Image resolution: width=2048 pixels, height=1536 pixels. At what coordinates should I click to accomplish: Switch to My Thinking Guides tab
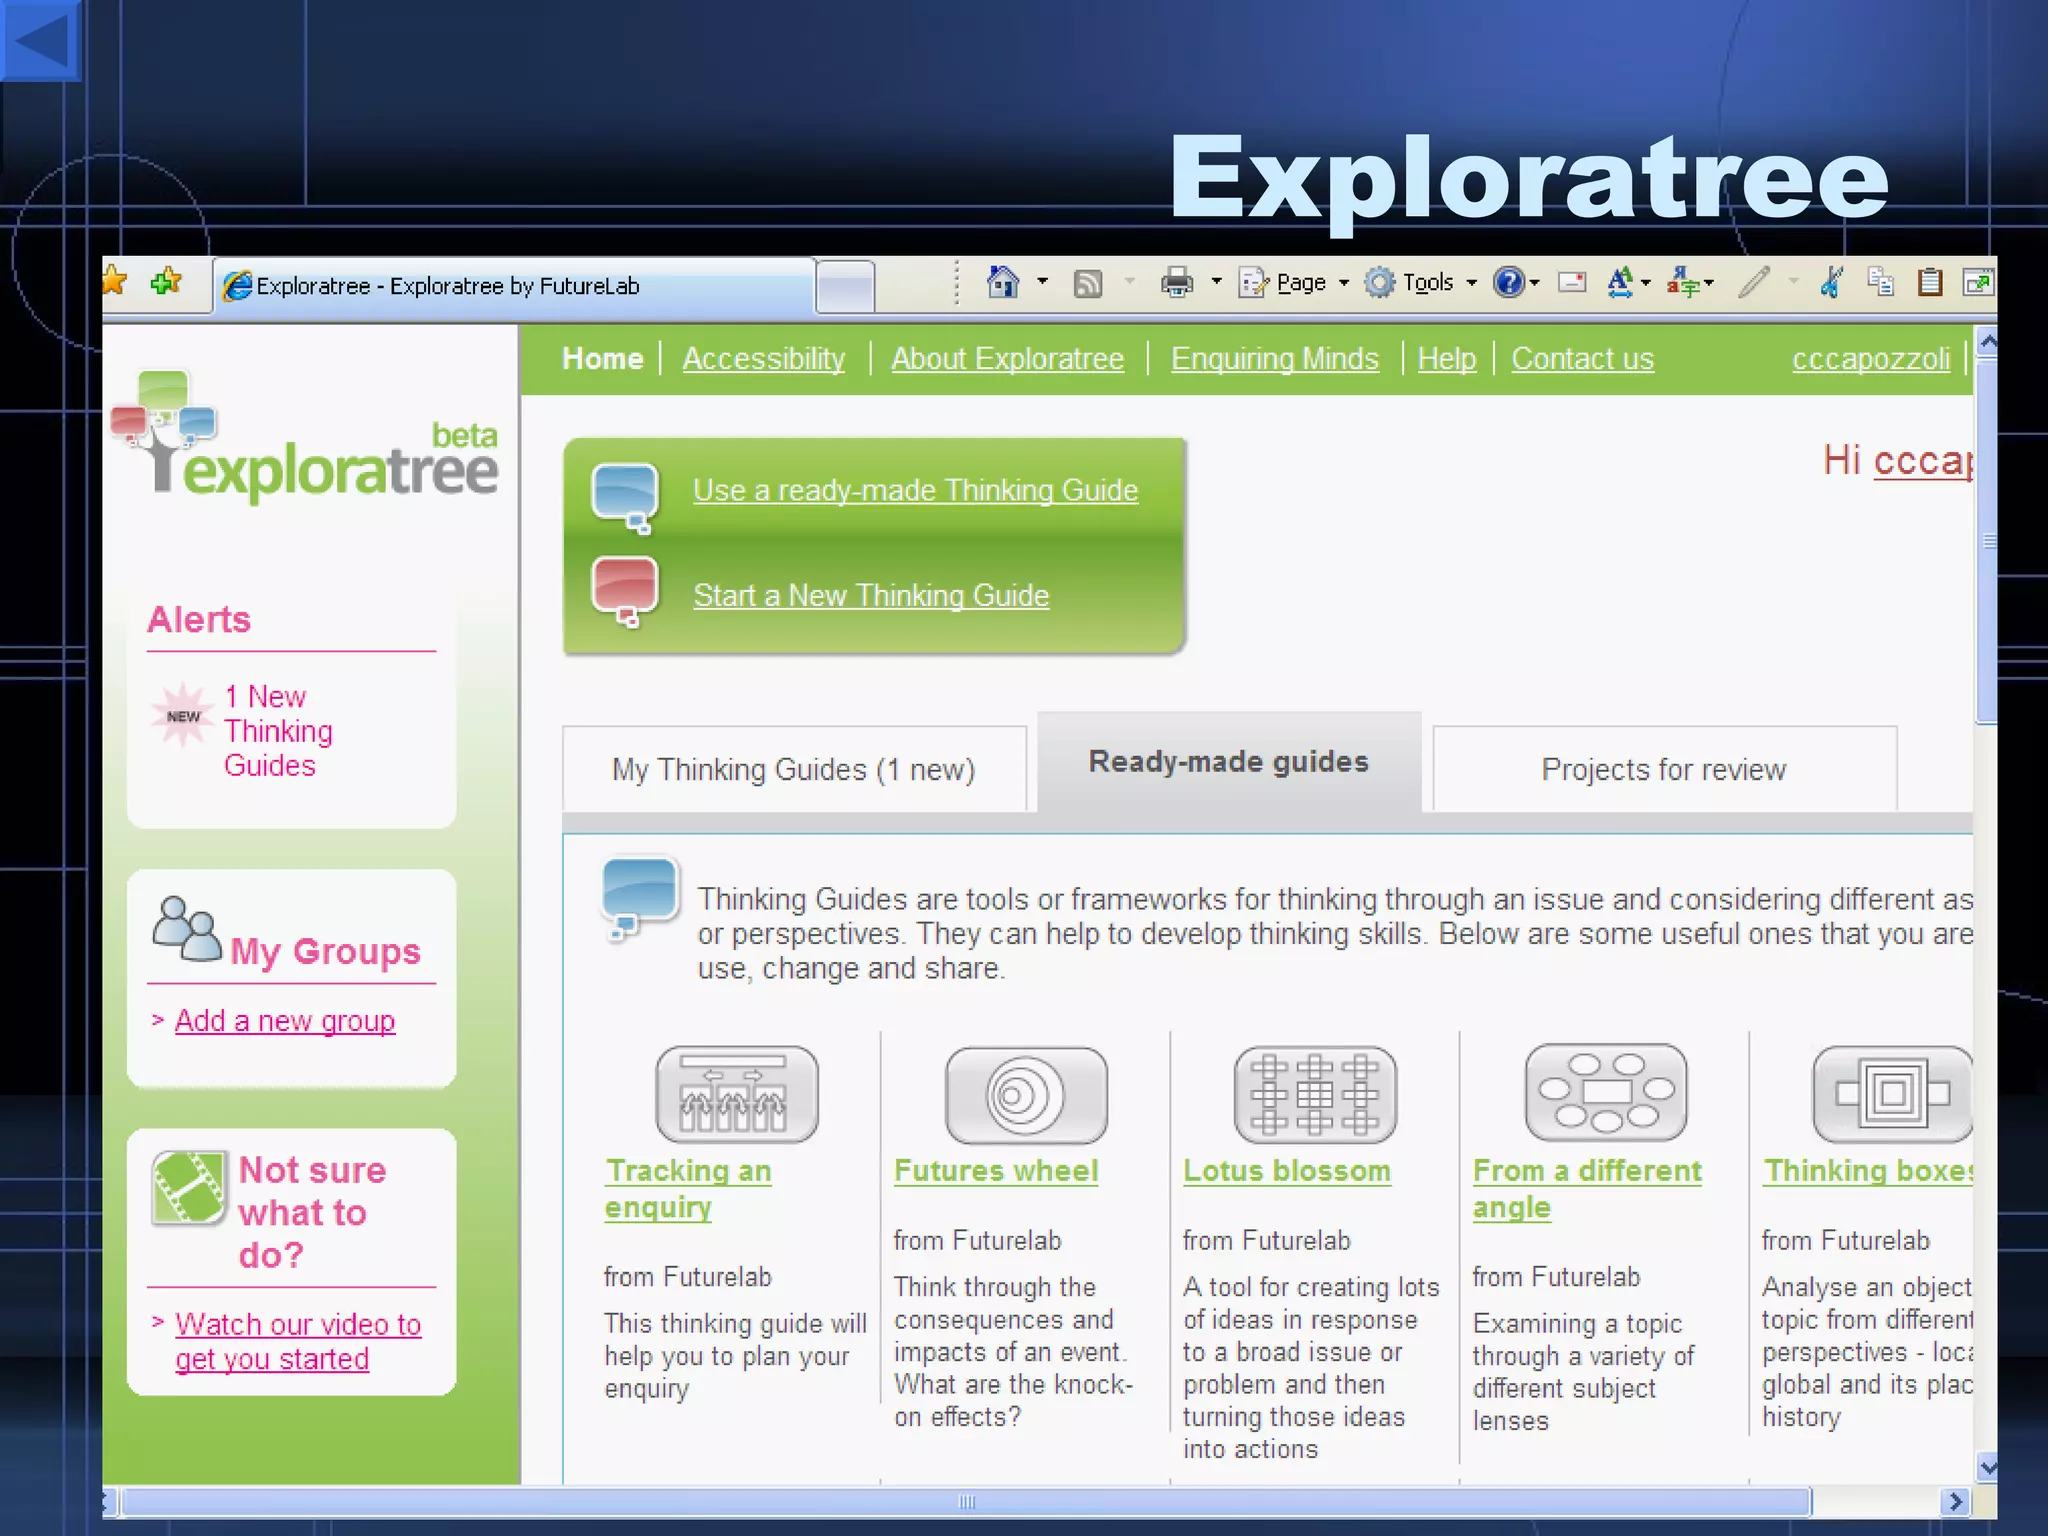click(x=793, y=769)
